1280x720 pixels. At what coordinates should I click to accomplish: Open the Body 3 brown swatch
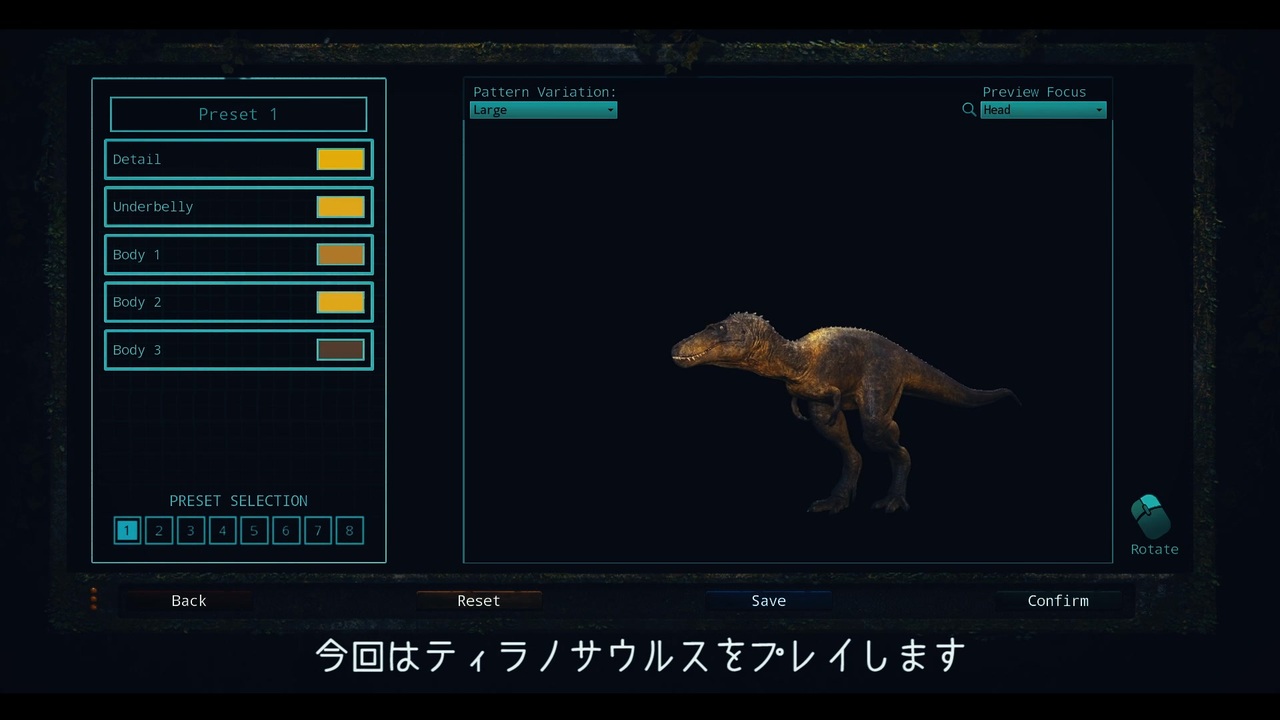(x=341, y=350)
